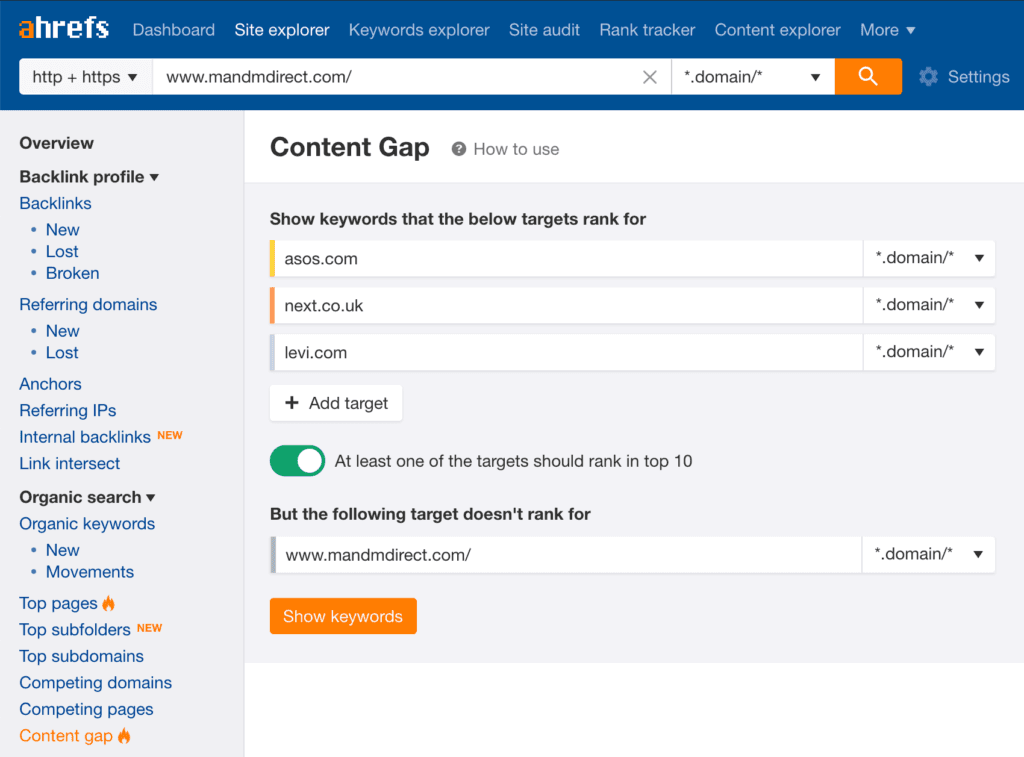Click the How to use question mark icon

pyautogui.click(x=458, y=150)
